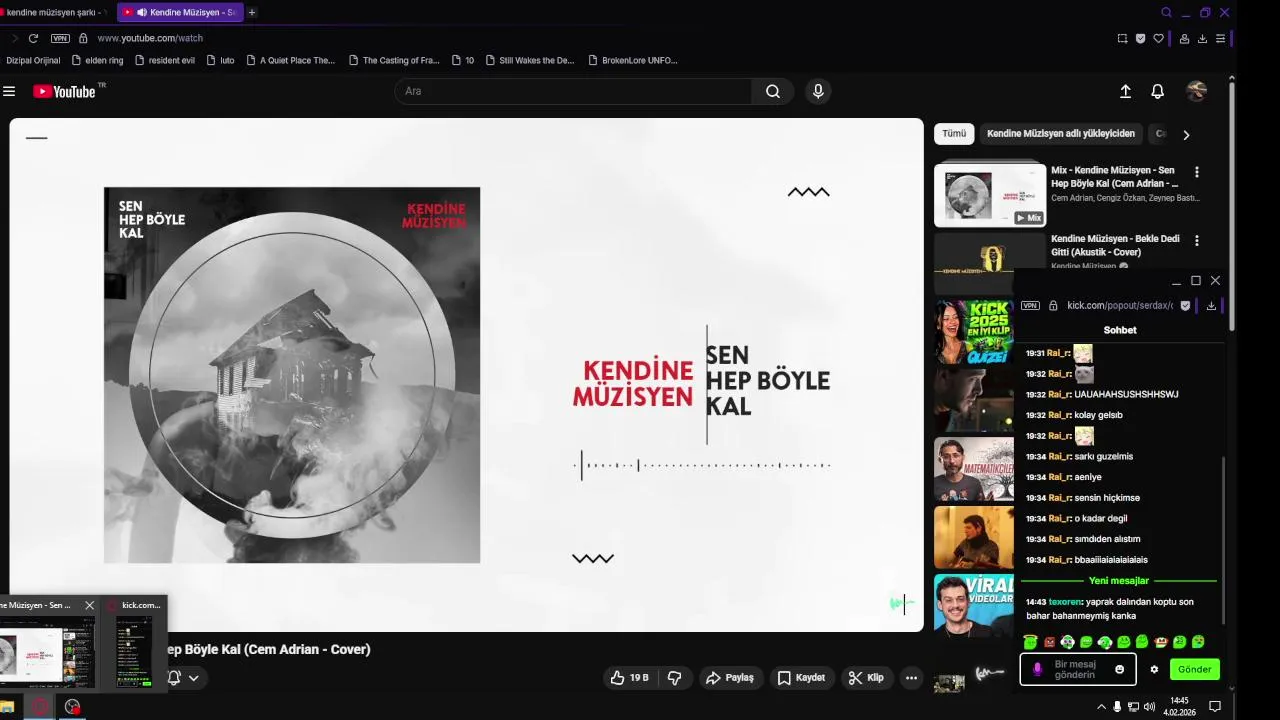Select Kendine Müzisyen adlı yükleyiciden chip

coord(1061,134)
